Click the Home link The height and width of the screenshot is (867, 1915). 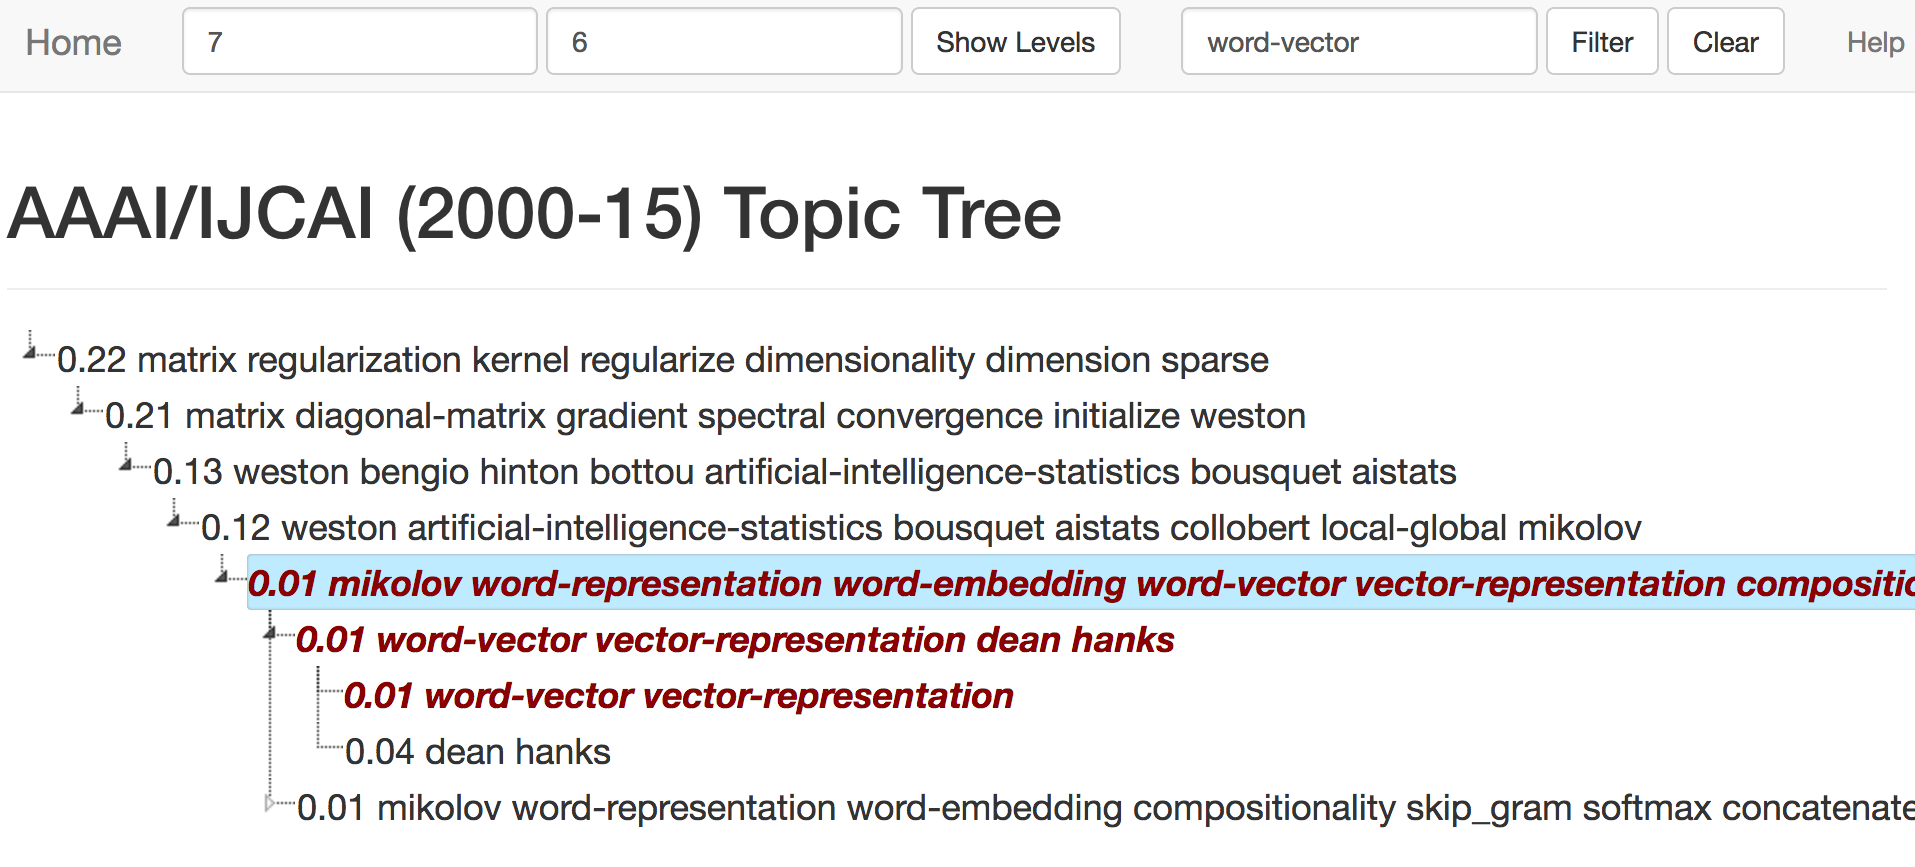pos(73,43)
